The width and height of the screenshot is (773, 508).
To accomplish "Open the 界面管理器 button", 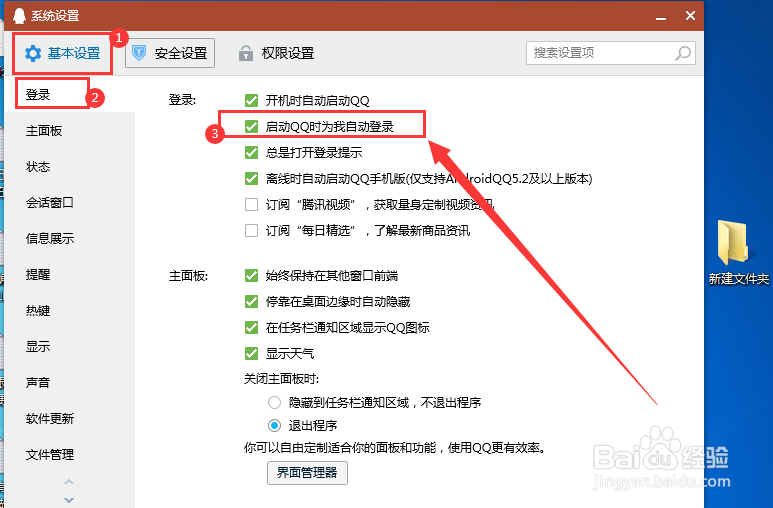I will point(307,473).
